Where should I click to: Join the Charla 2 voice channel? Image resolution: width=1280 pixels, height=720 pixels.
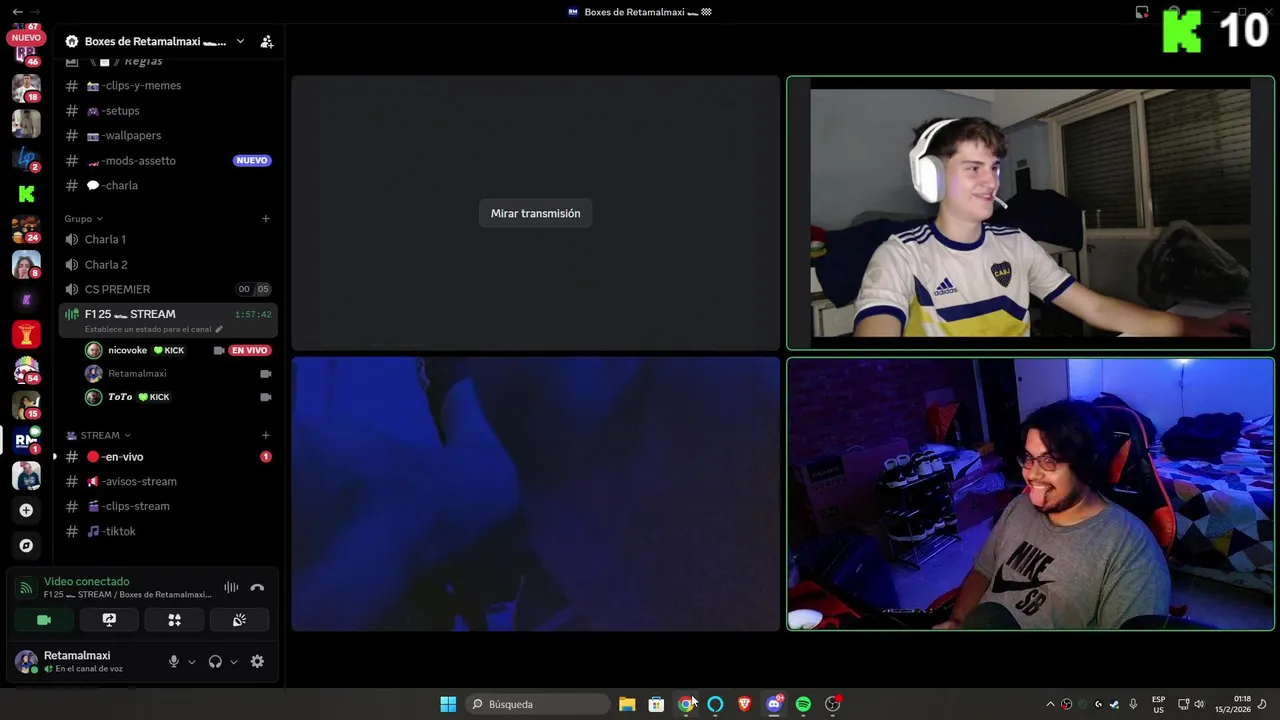(168, 265)
